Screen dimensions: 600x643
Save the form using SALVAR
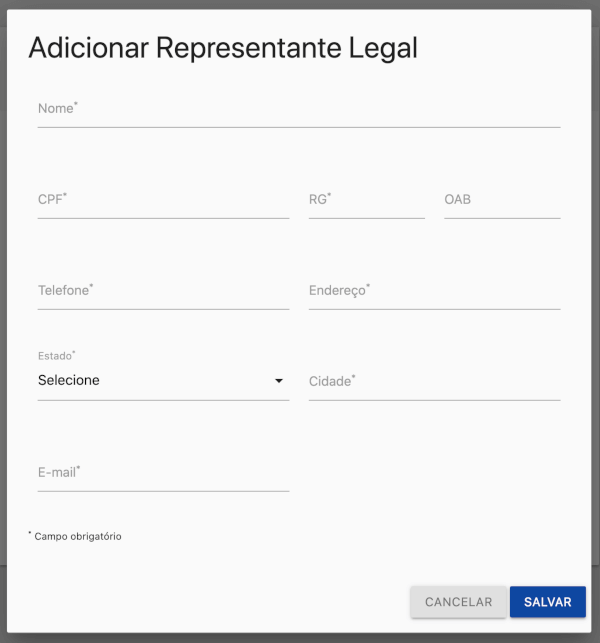tap(548, 602)
